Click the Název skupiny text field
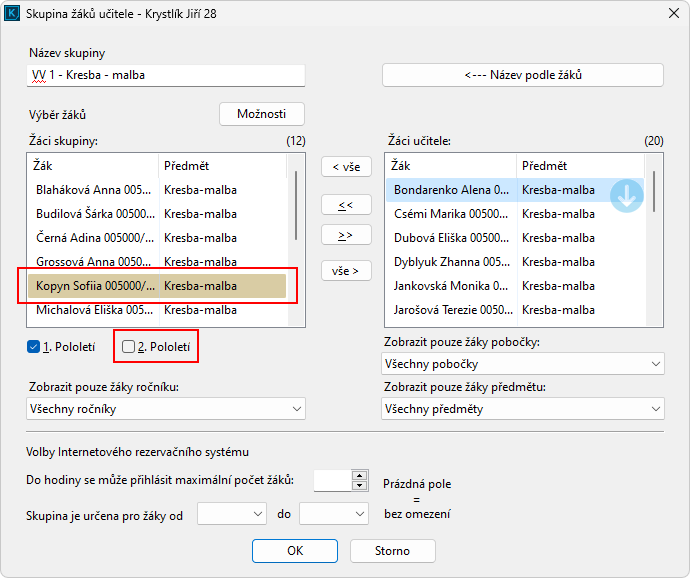The image size is (690, 578). click(165, 75)
